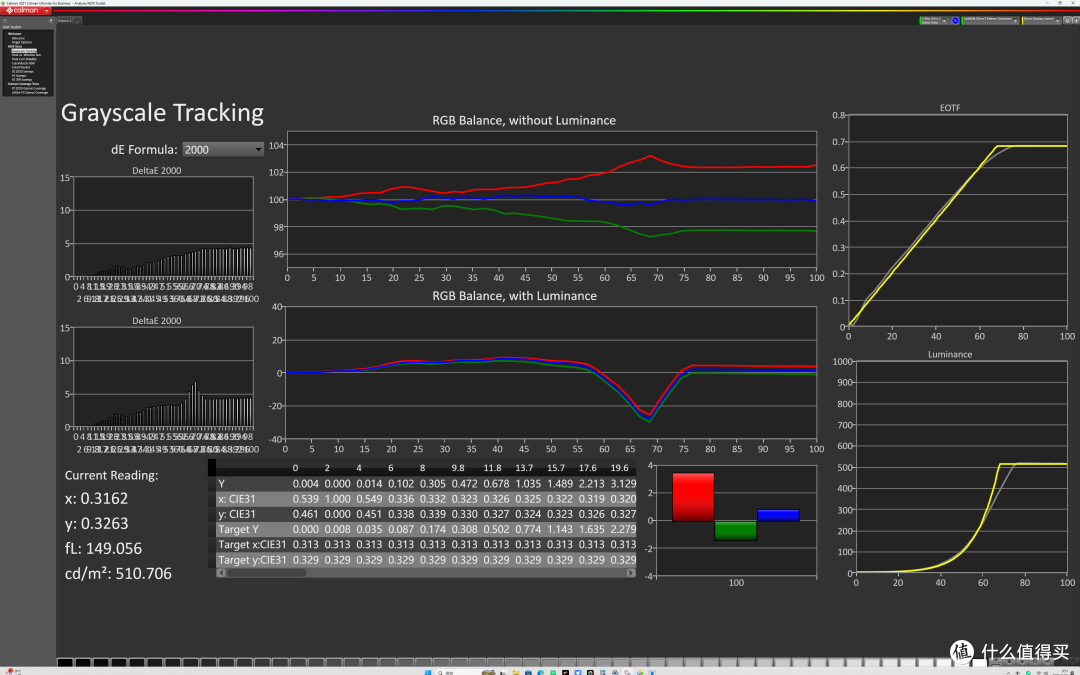Collapse the Welcome group in the workflow tree

click(x=6, y=34)
